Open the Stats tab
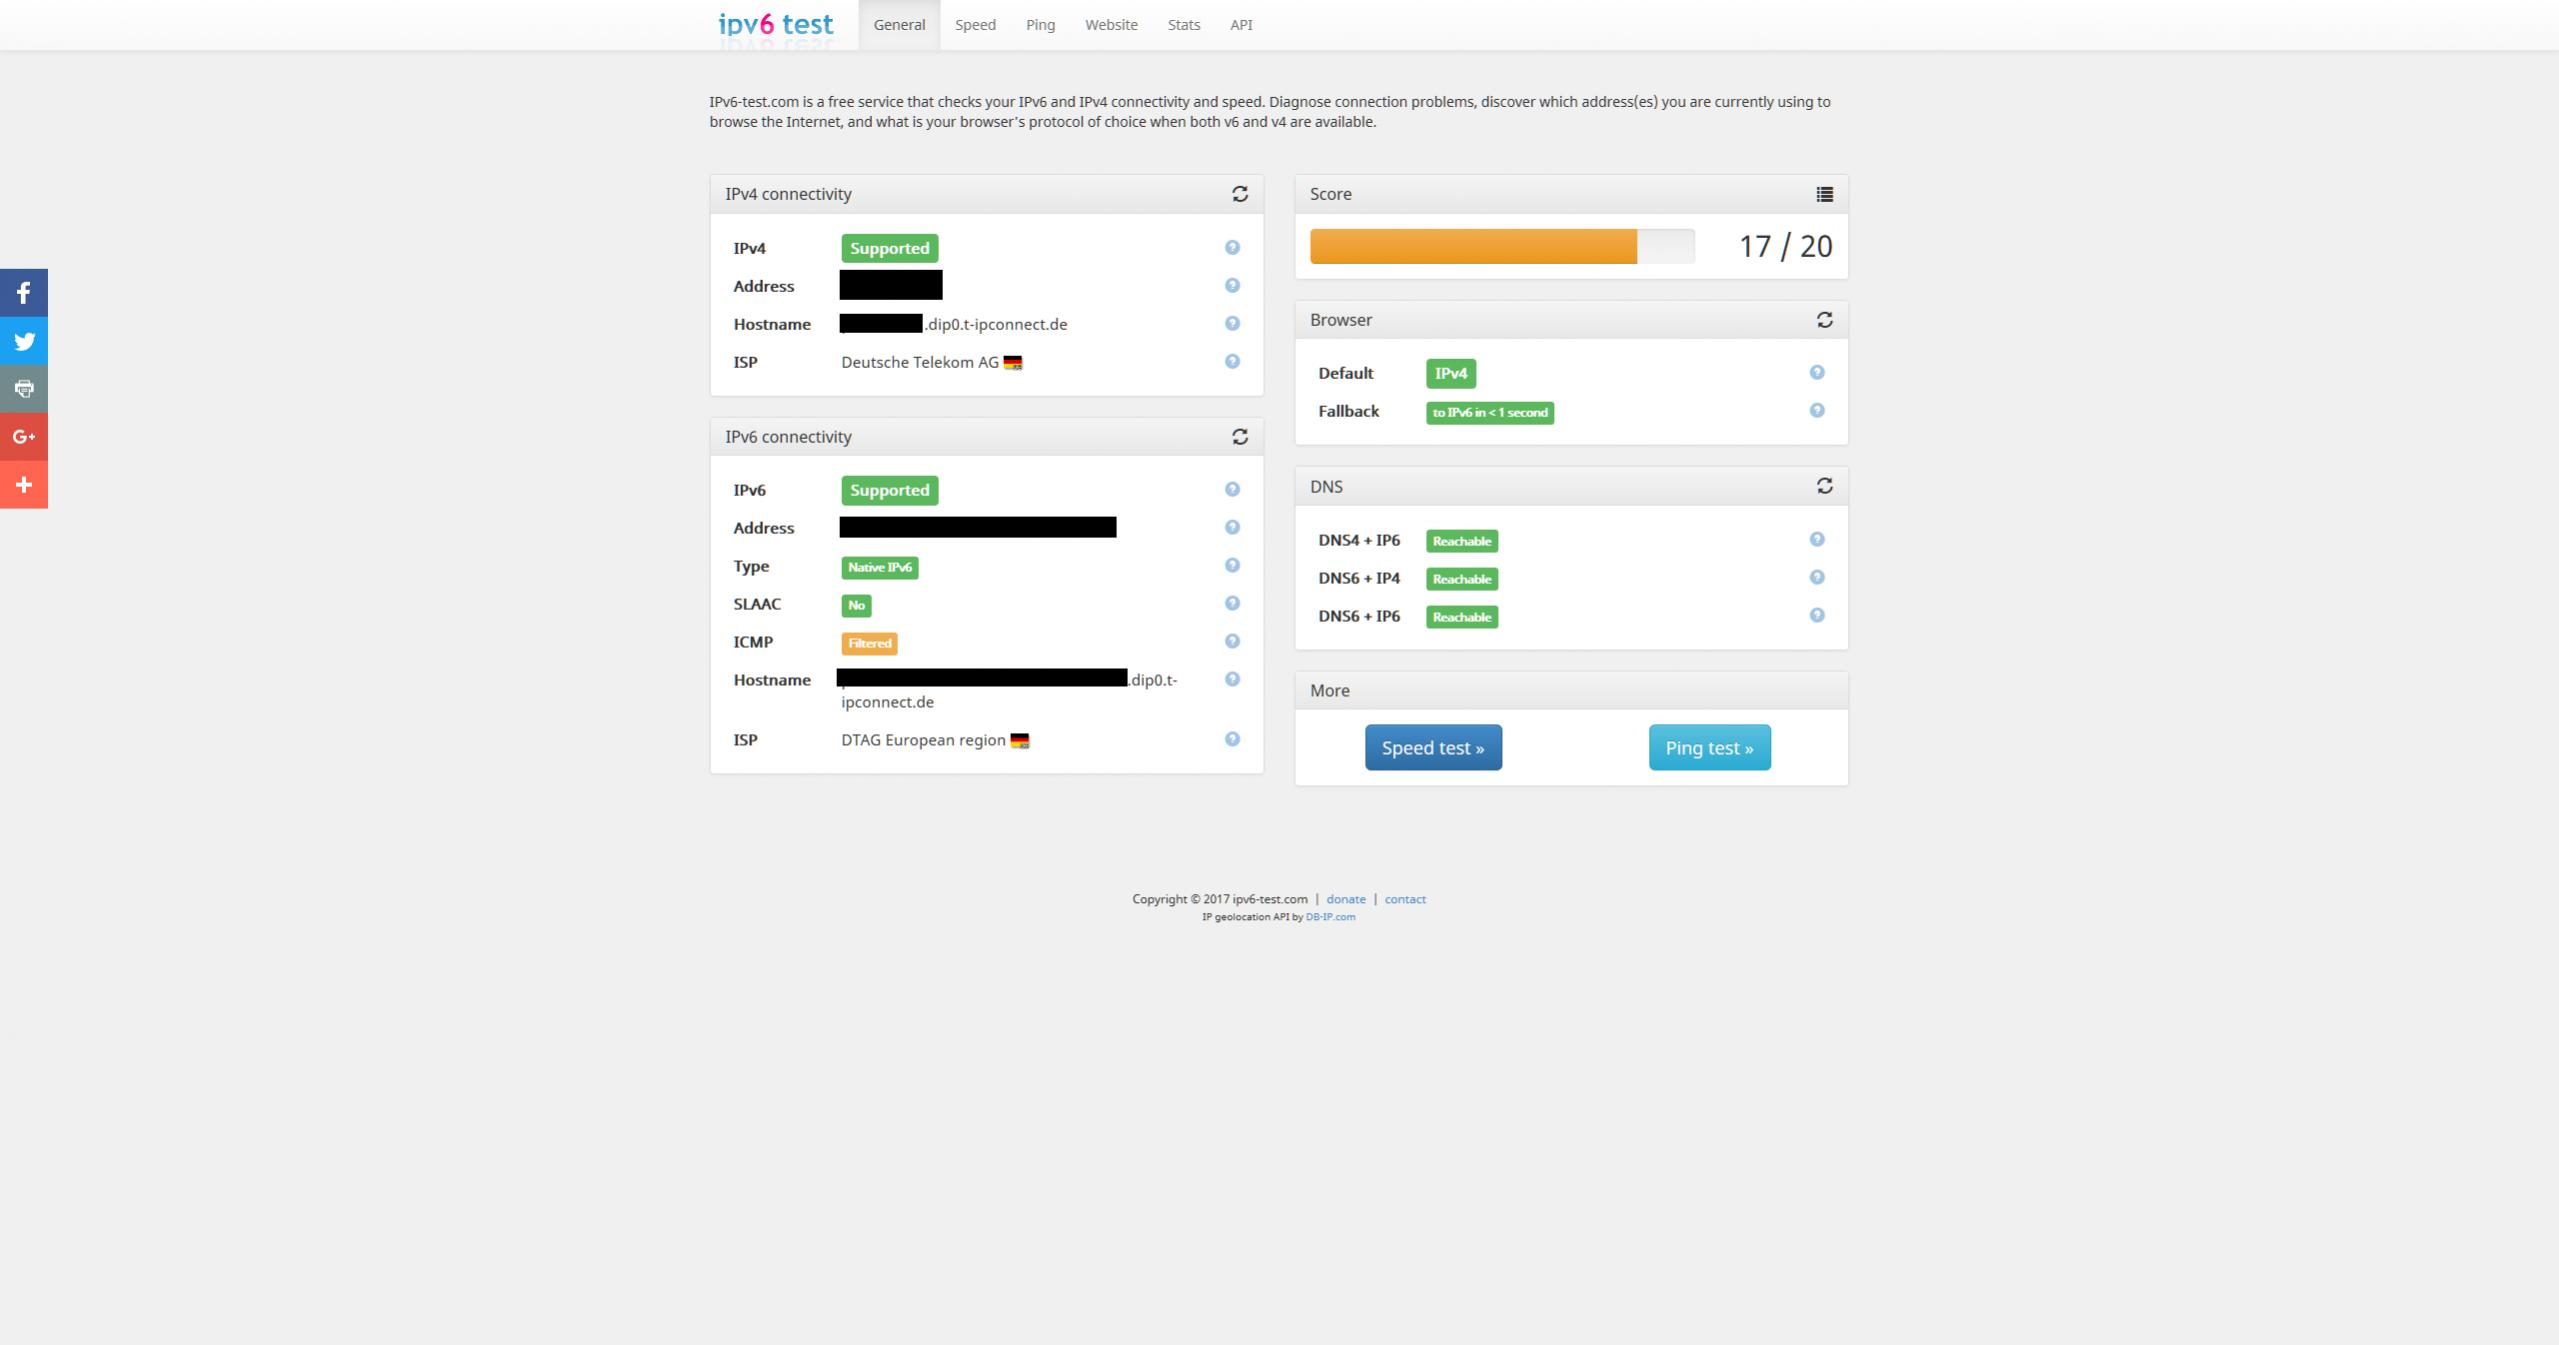This screenshot has height=1345, width=2559. [1183, 25]
